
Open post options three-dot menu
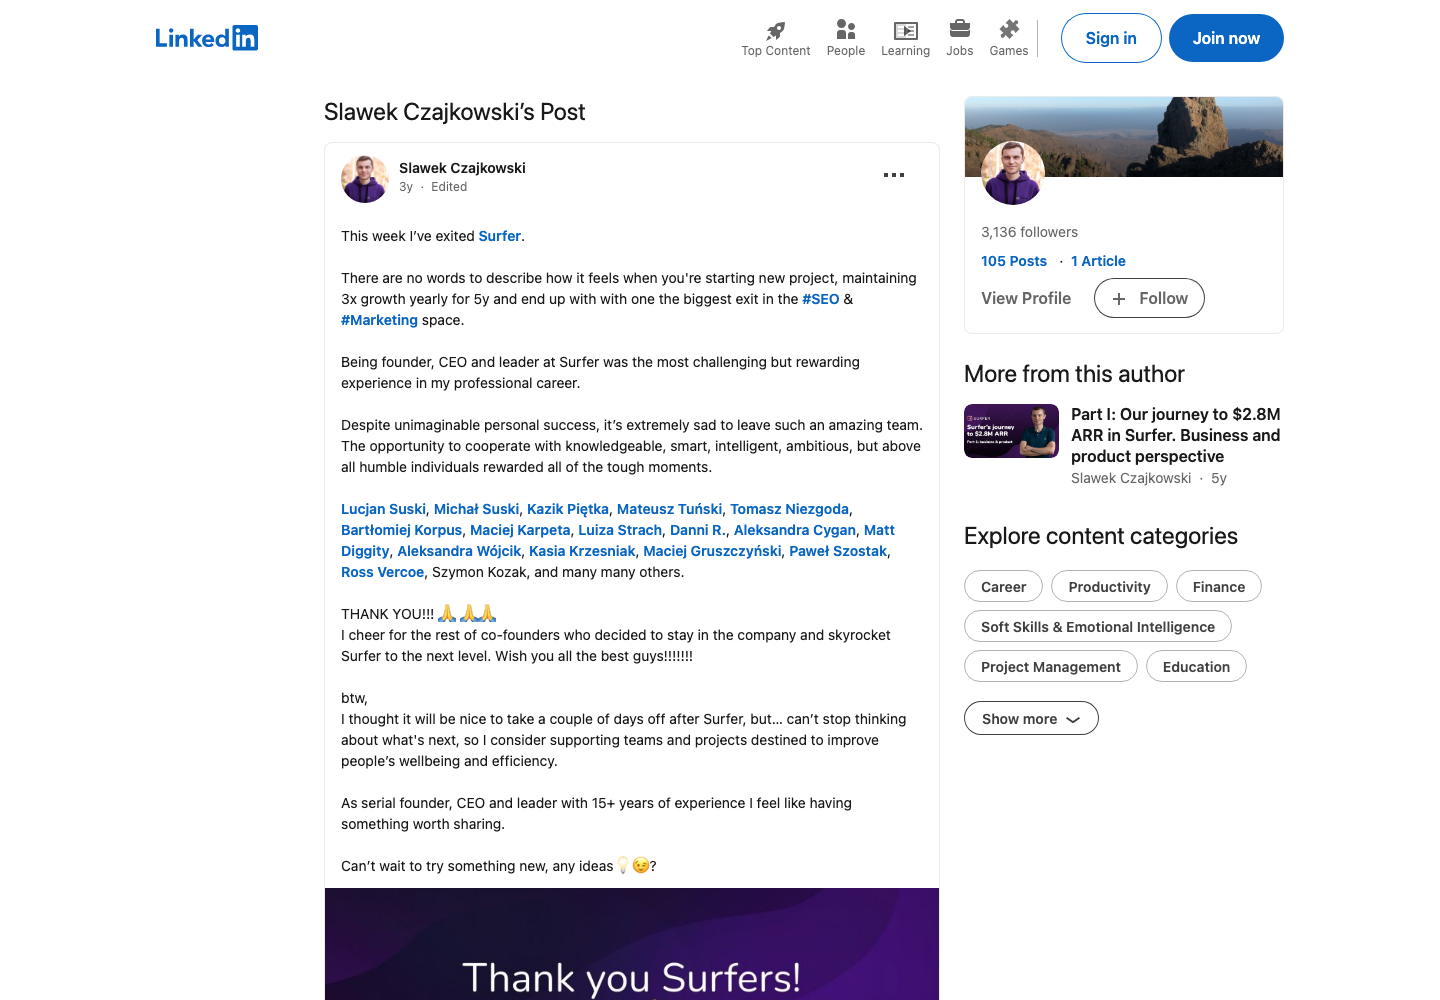(x=894, y=175)
